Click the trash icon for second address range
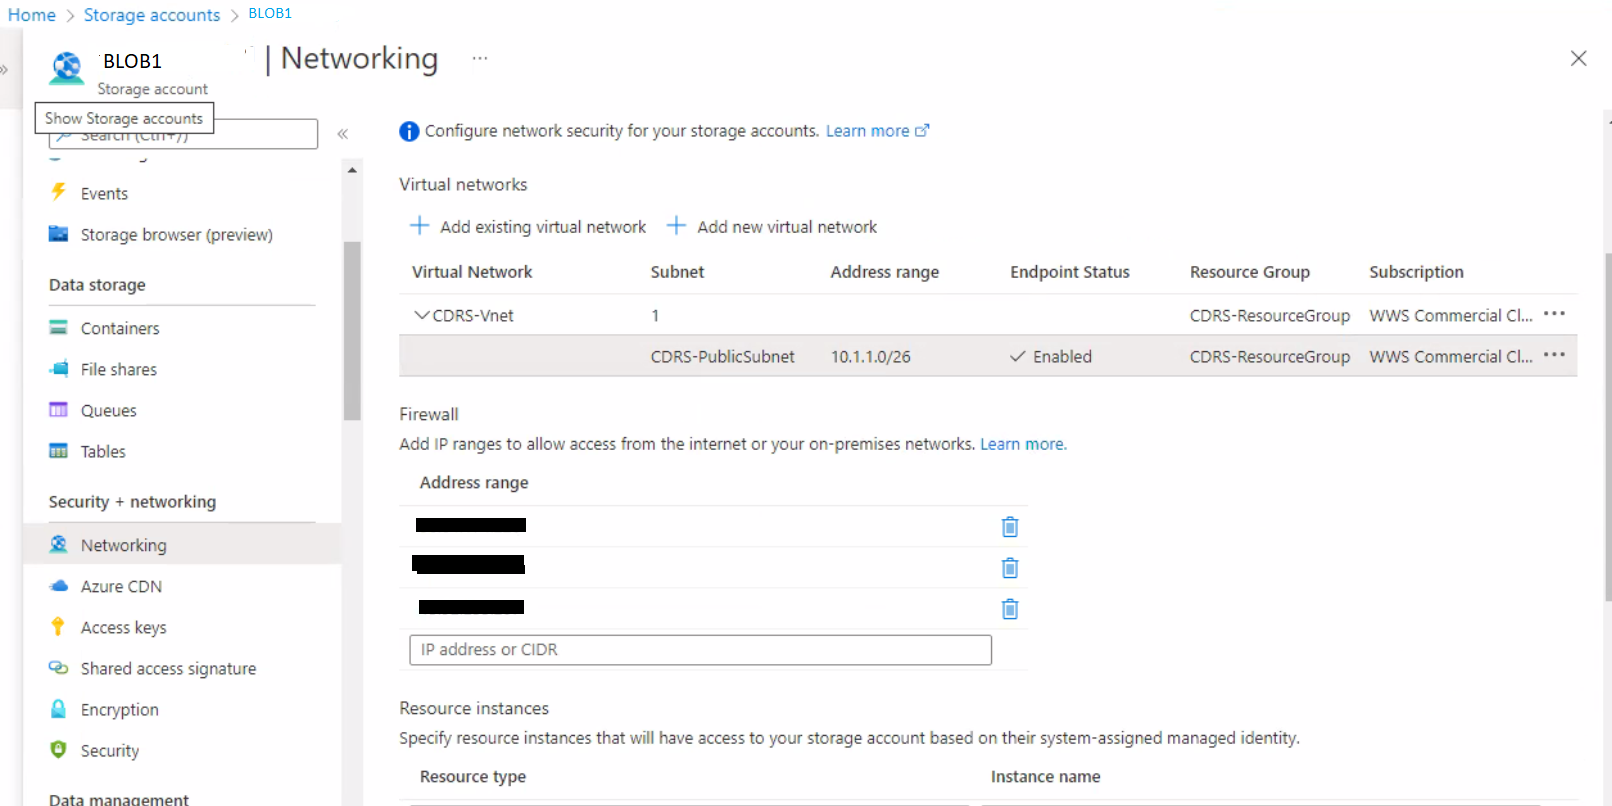This screenshot has width=1612, height=806. tap(1010, 568)
